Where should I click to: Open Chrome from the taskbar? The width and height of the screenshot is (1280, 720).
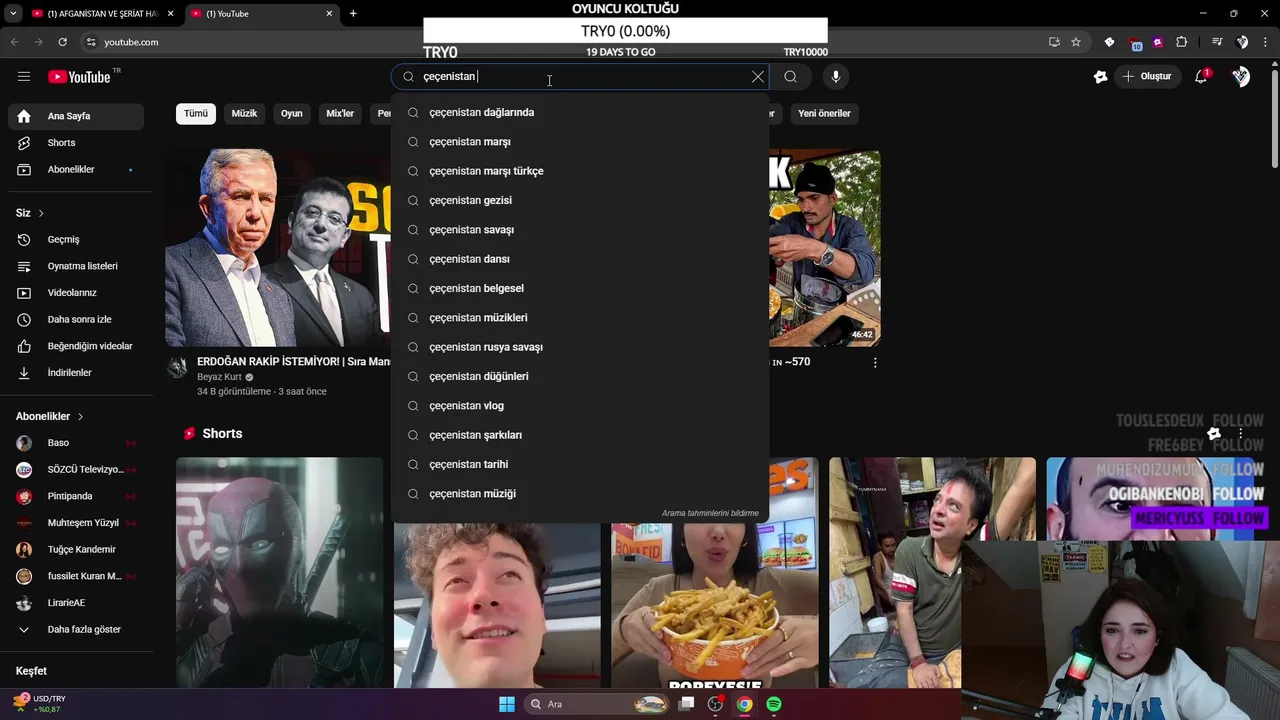click(x=744, y=704)
